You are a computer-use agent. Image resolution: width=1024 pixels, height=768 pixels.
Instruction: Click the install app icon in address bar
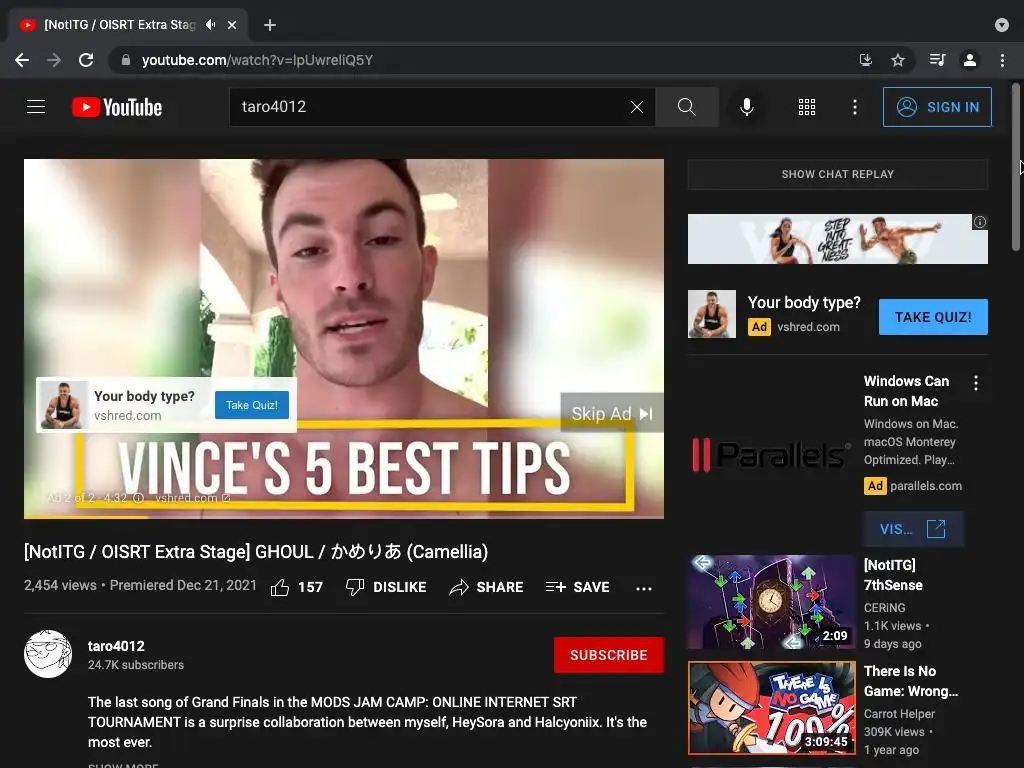click(x=866, y=60)
